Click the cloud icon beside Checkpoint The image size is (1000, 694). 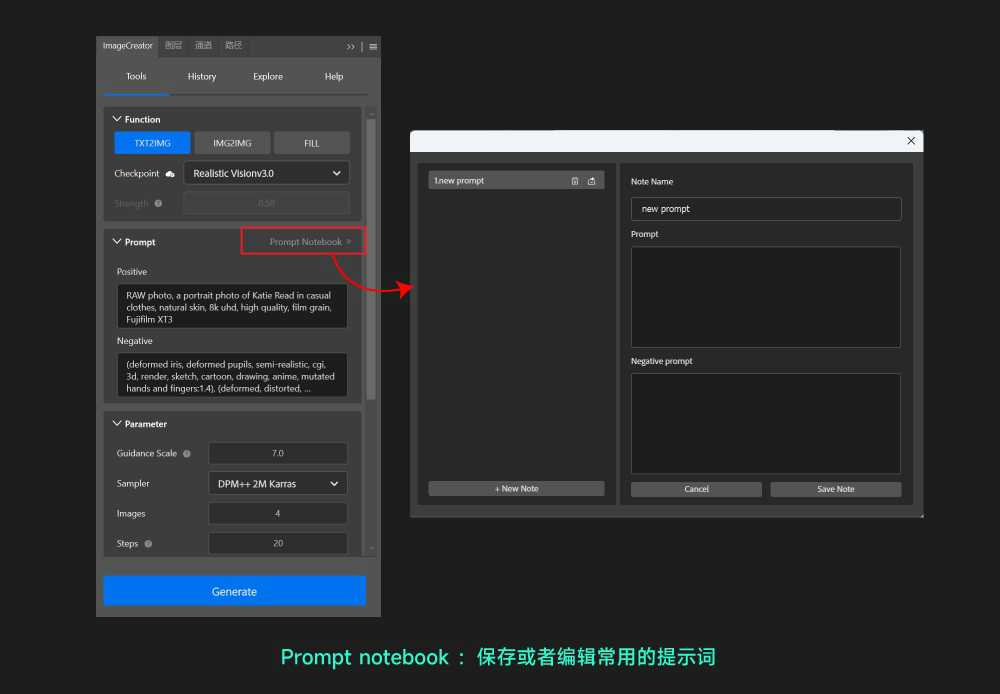[x=170, y=174]
